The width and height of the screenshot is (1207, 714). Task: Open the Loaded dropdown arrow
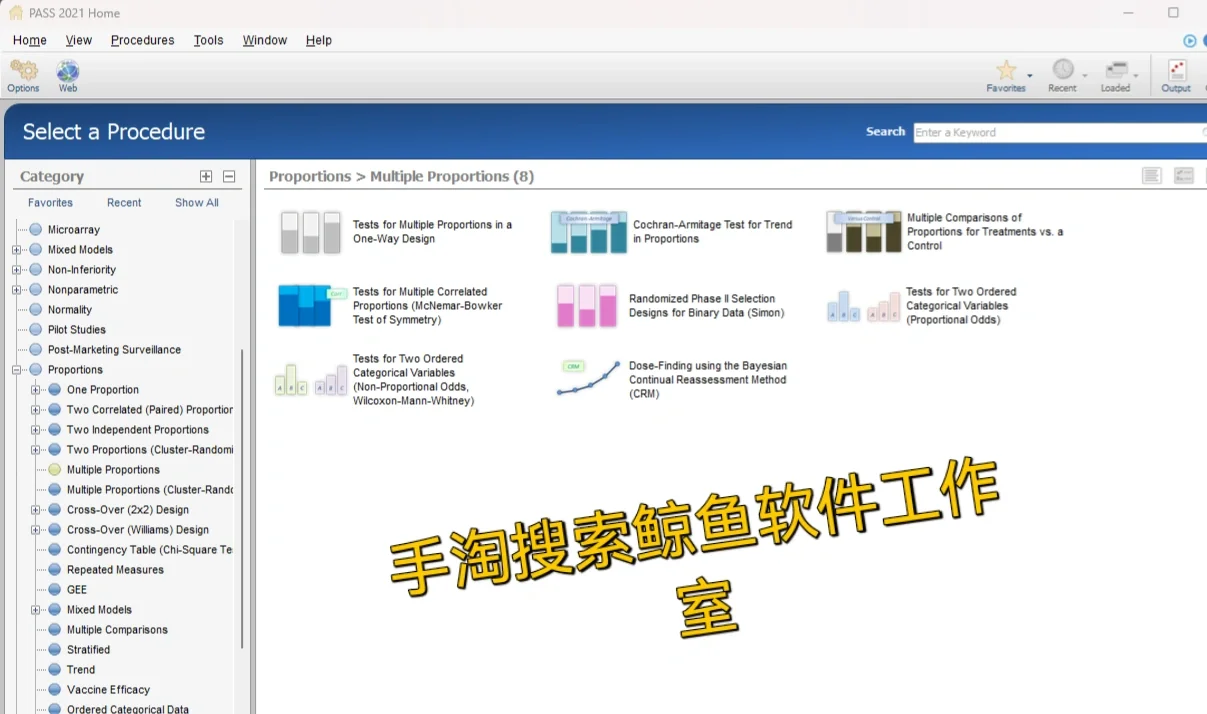[x=1136, y=76]
